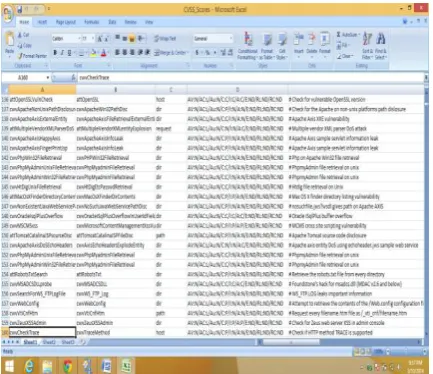Click the formula bar containing cwvCheckTrace
Viewport: 433px width, 374px height.
[251, 78]
